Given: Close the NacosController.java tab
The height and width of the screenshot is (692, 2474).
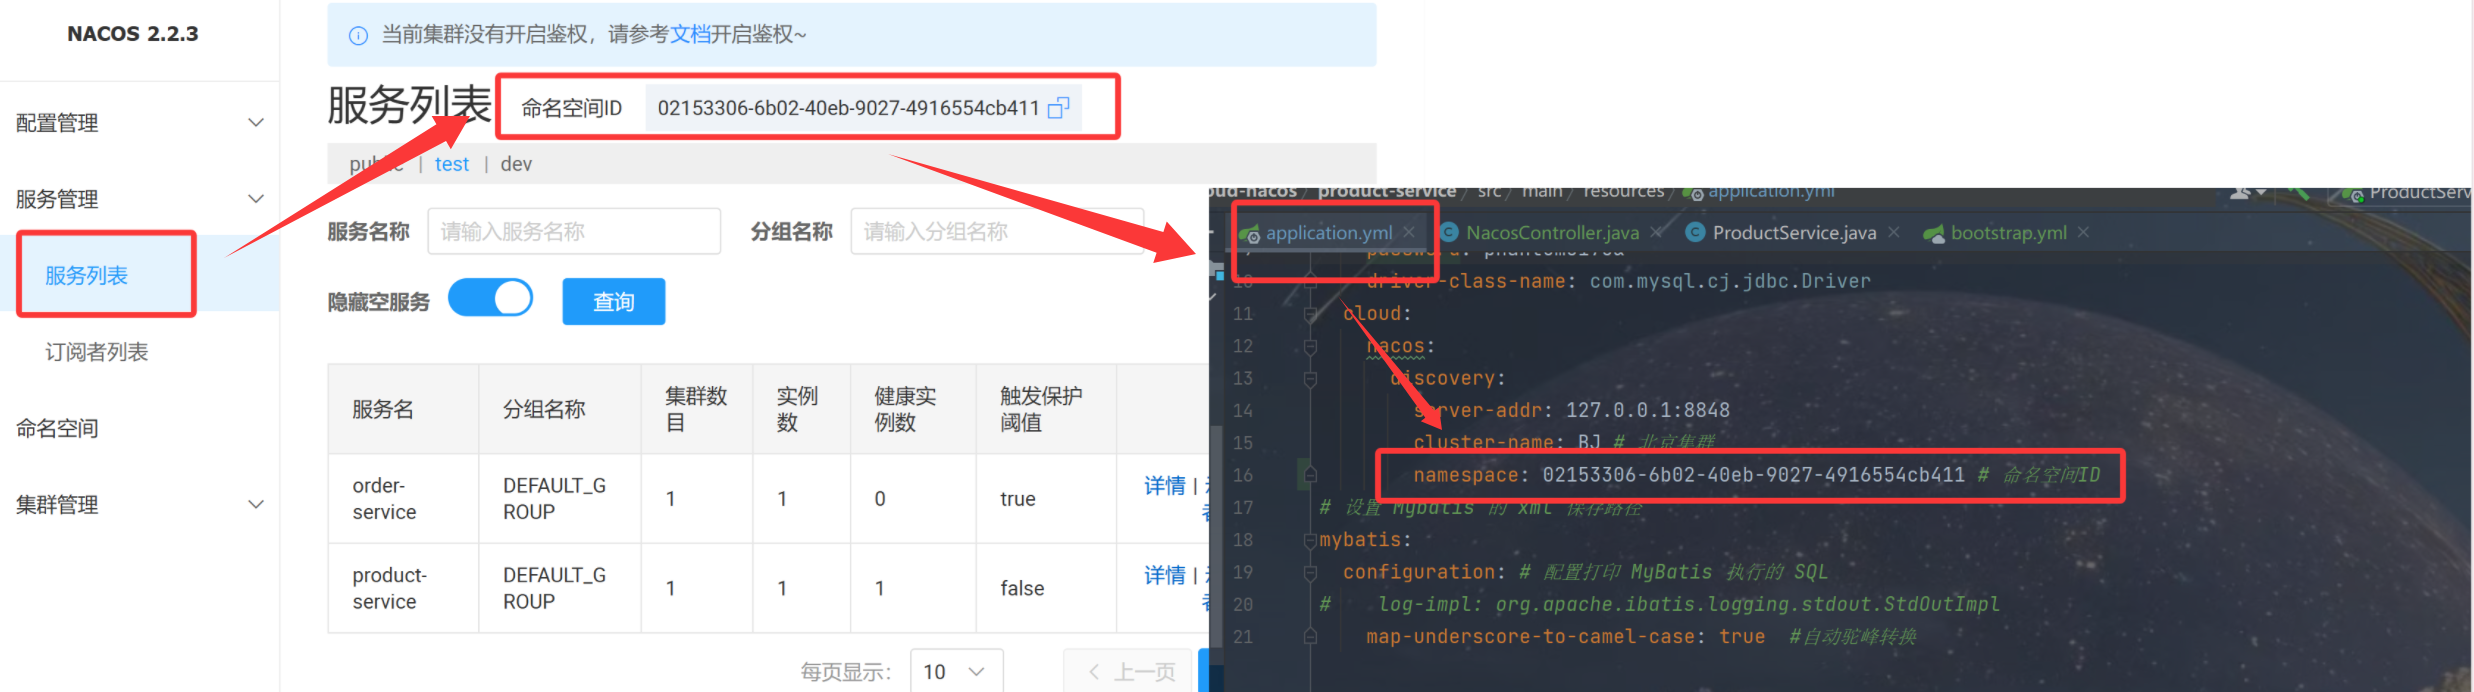Looking at the screenshot, I should click(x=1657, y=232).
